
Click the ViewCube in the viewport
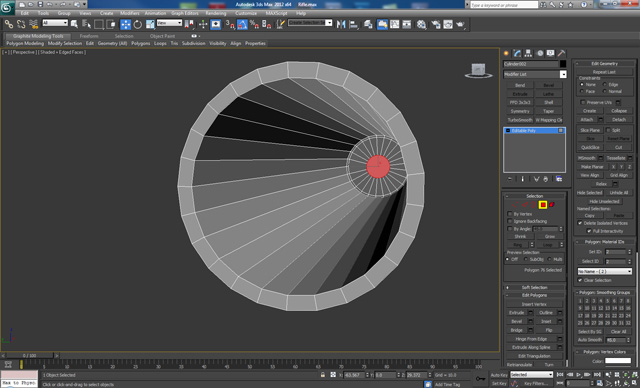(x=478, y=71)
